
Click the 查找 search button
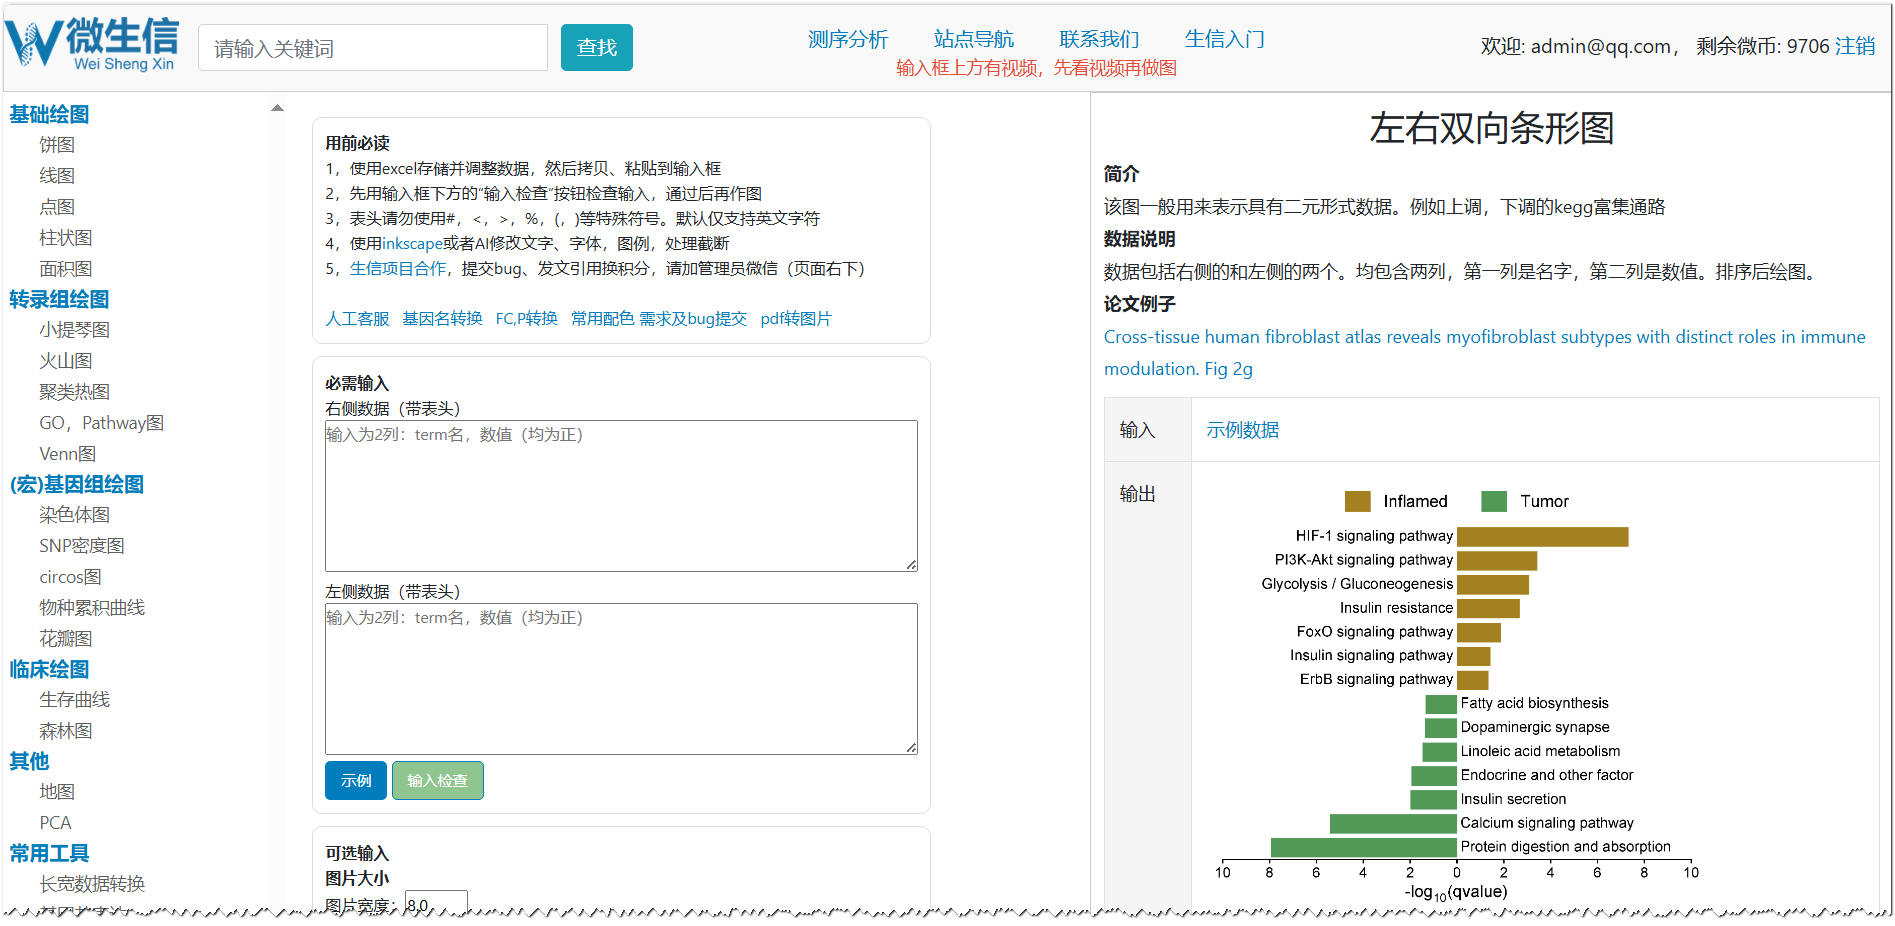point(597,48)
